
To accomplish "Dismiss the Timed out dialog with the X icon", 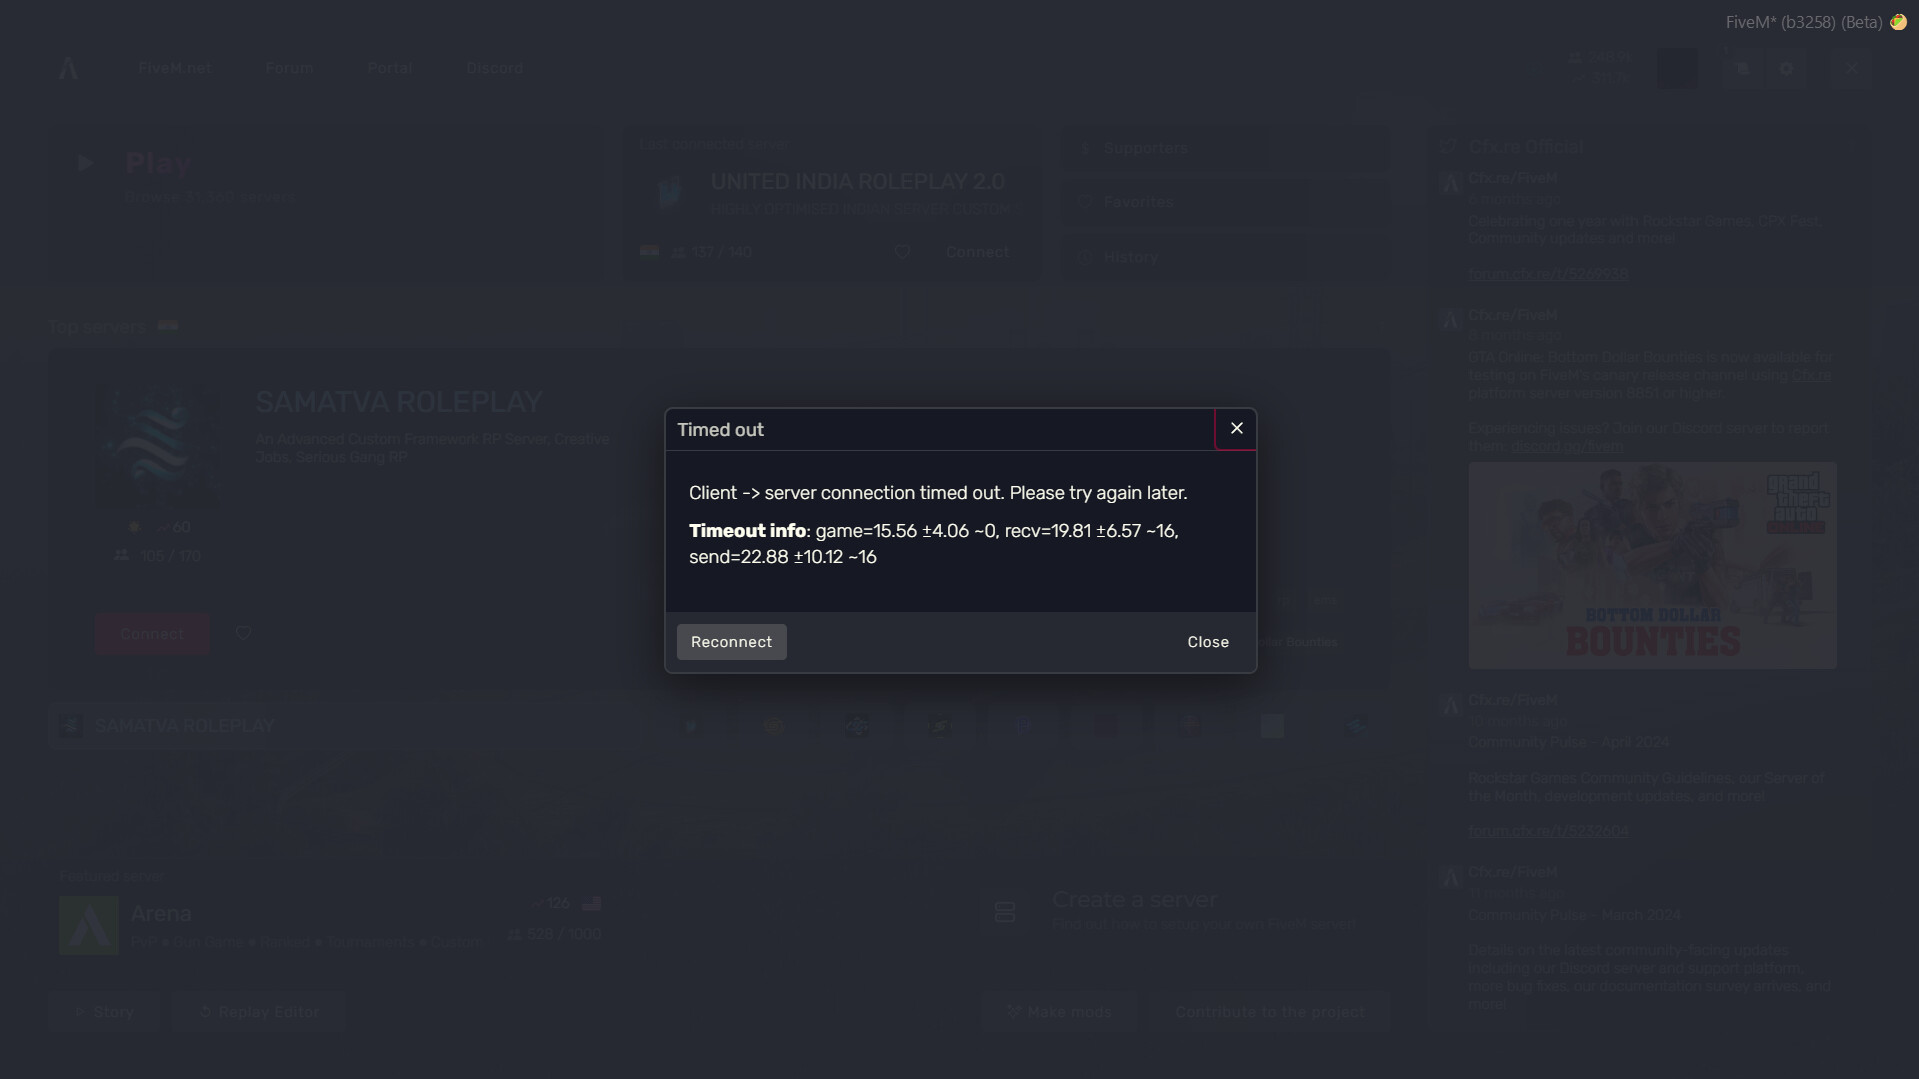I will coord(1236,429).
